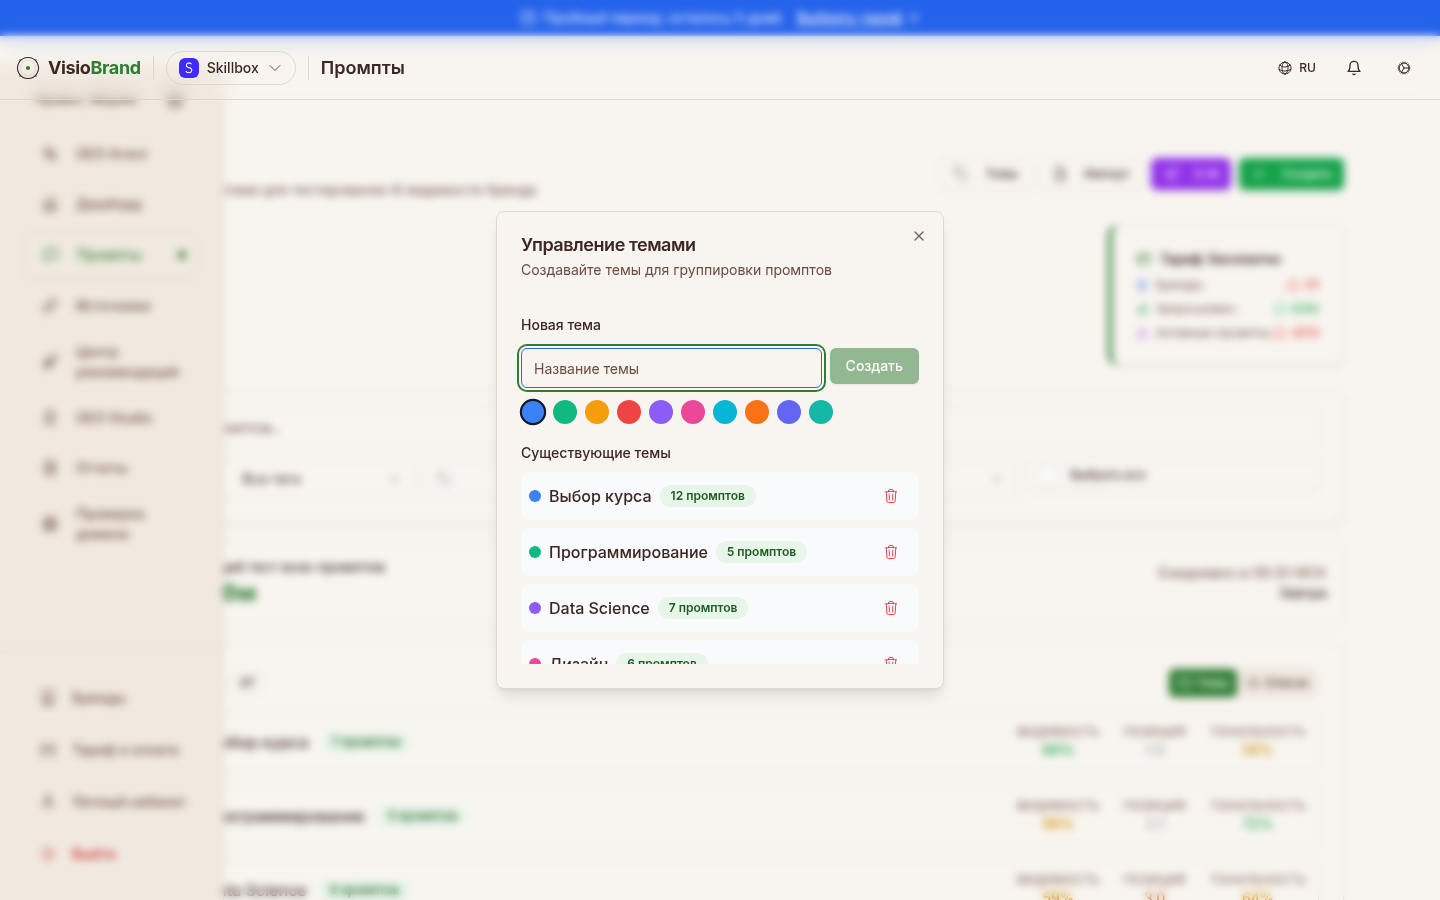Image resolution: width=1440 pixels, height=900 pixels.
Task: Focus the Название темы input field
Action: tap(671, 368)
